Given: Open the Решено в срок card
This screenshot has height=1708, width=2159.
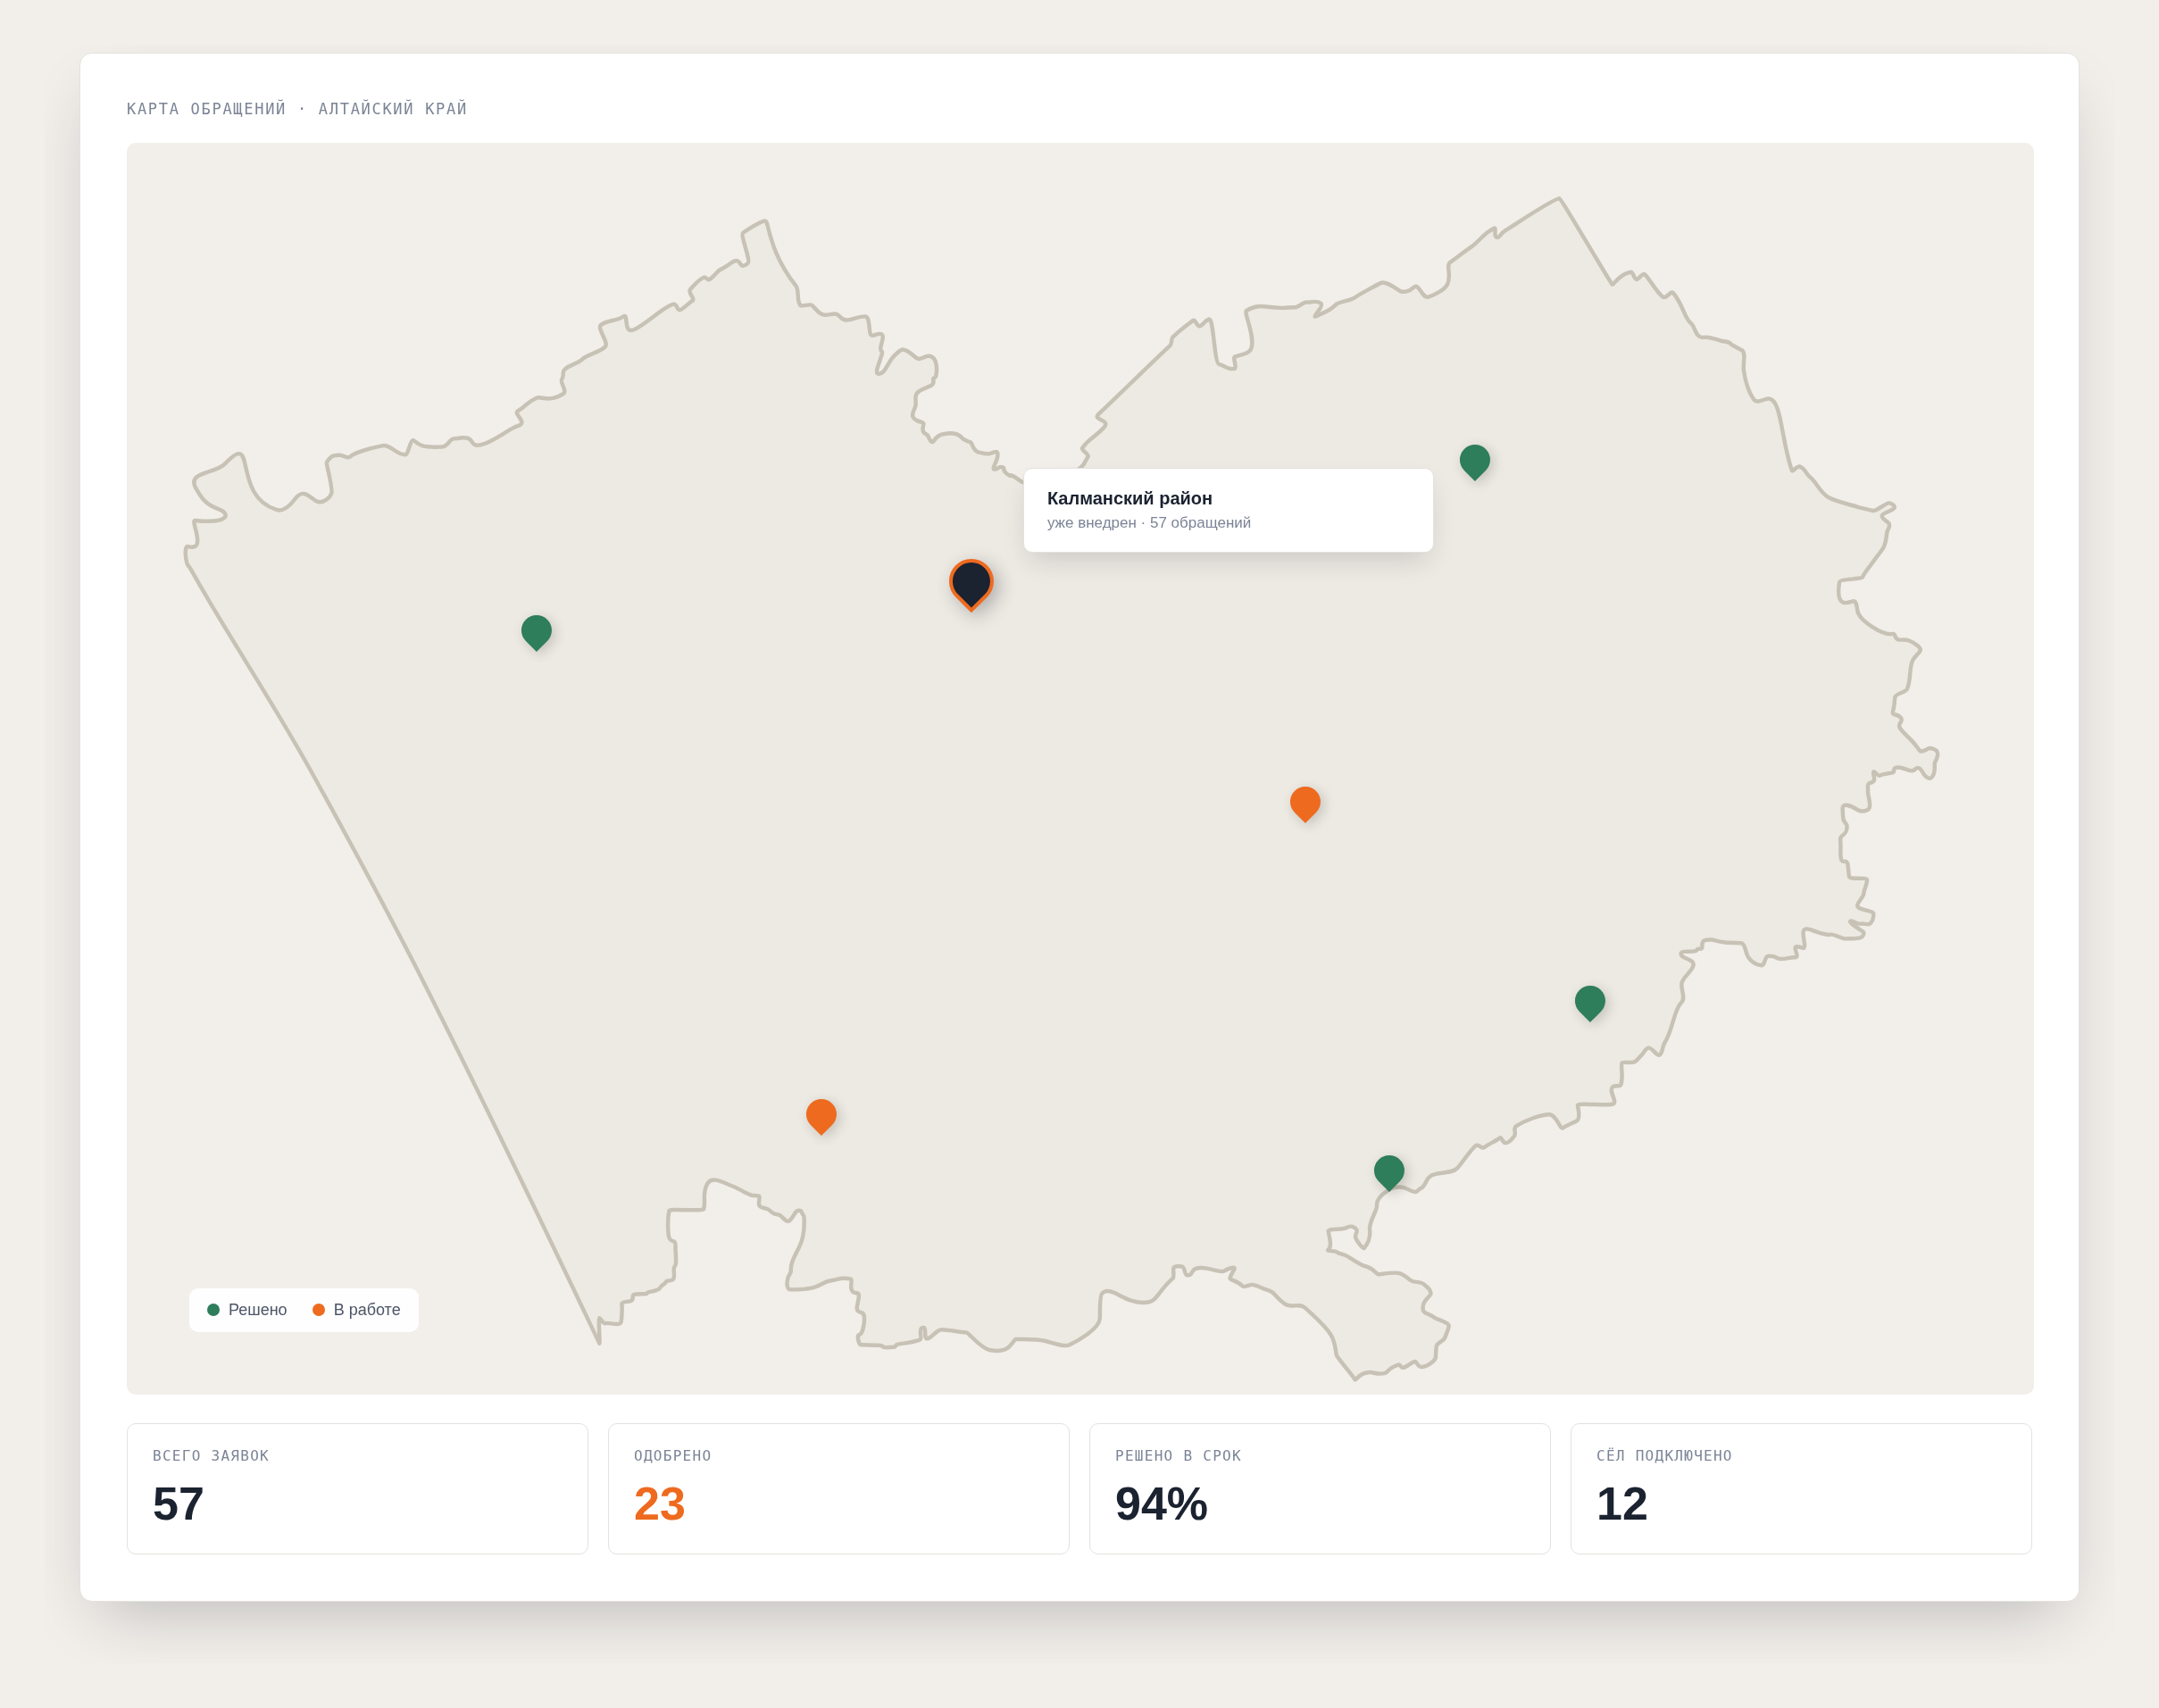Looking at the screenshot, I should [1320, 1489].
